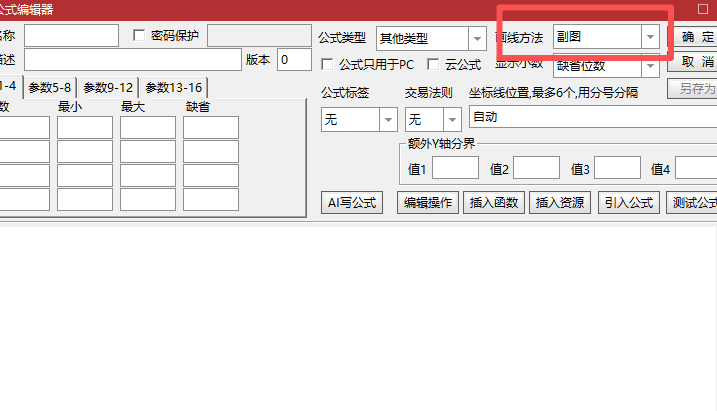Maximize the 公式编辑器 window
717x411 pixels.
(703, 9)
